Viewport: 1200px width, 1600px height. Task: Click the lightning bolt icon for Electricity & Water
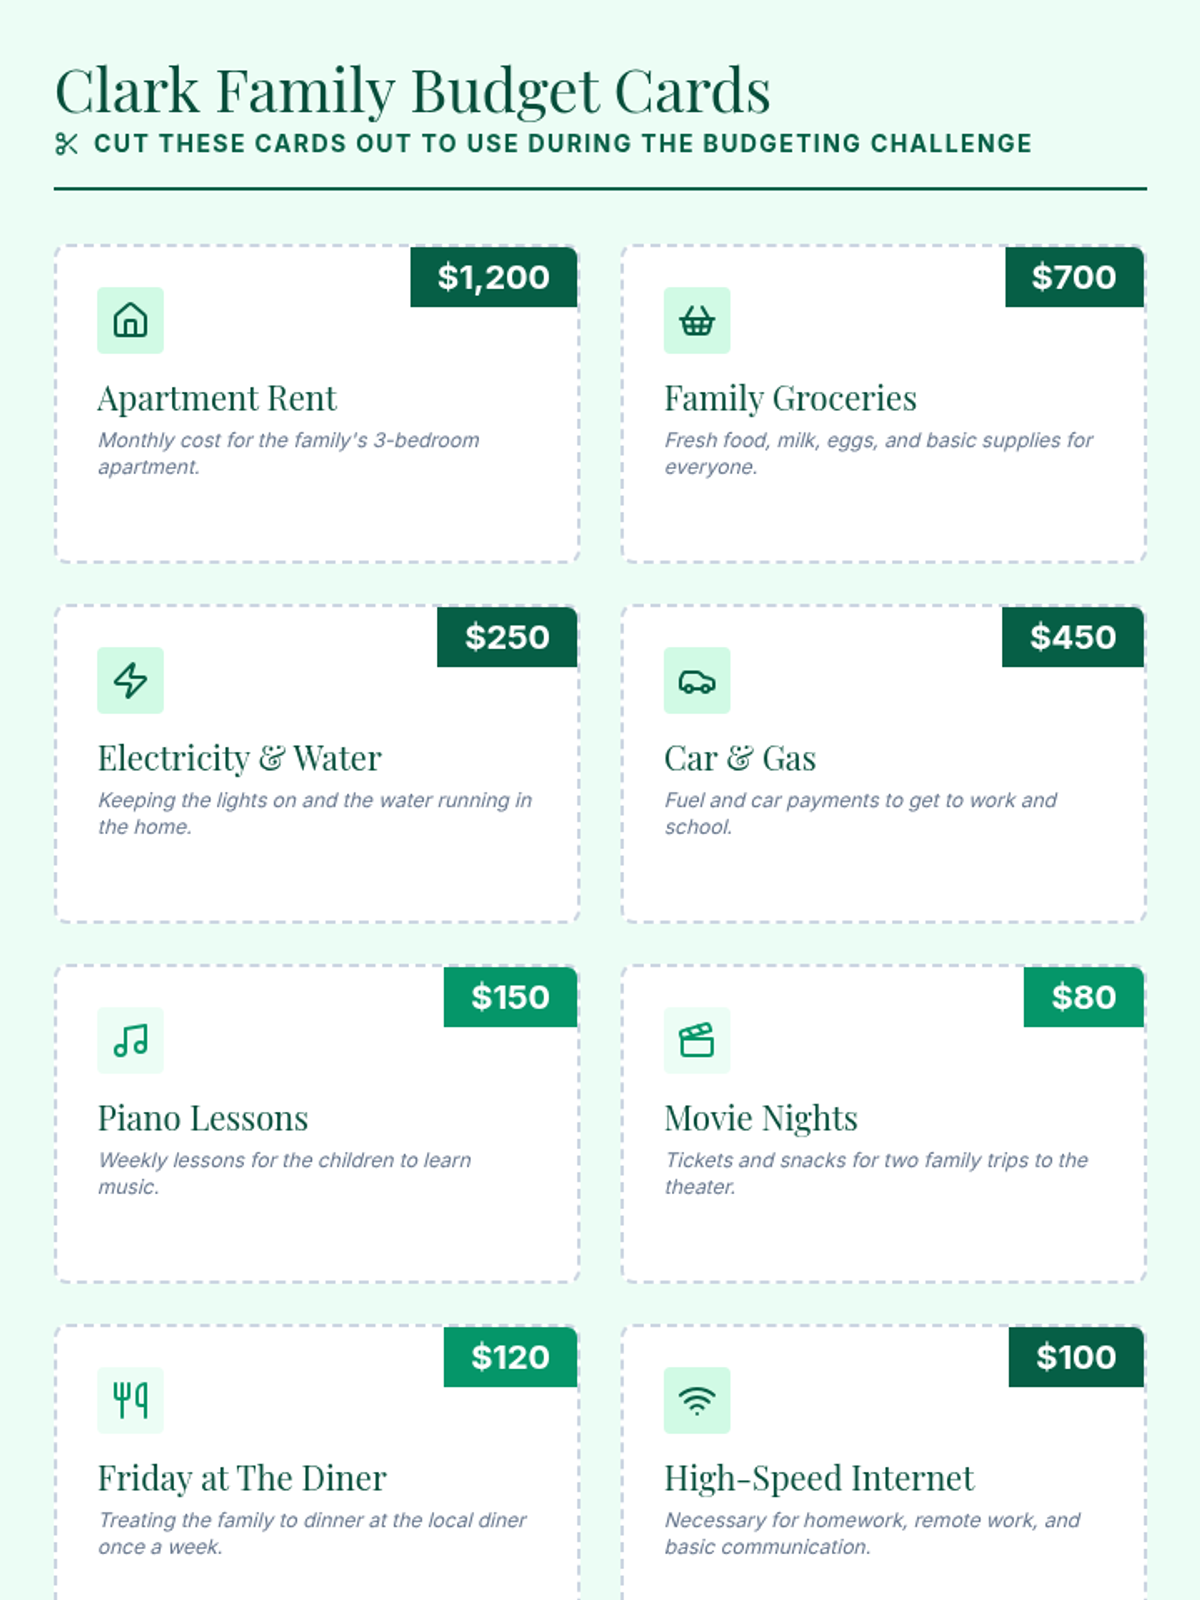(130, 681)
